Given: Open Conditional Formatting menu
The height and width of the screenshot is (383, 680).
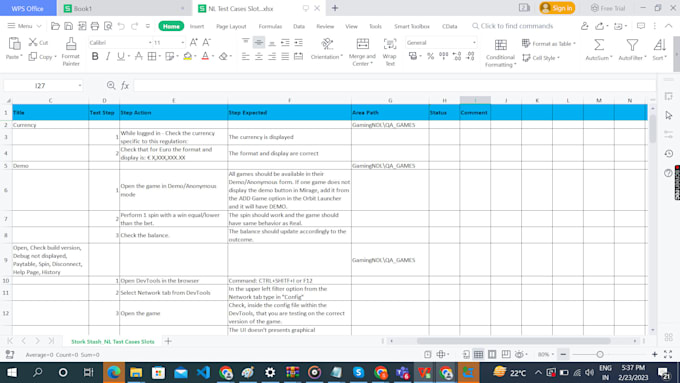Looking at the screenshot, I should click(x=500, y=53).
